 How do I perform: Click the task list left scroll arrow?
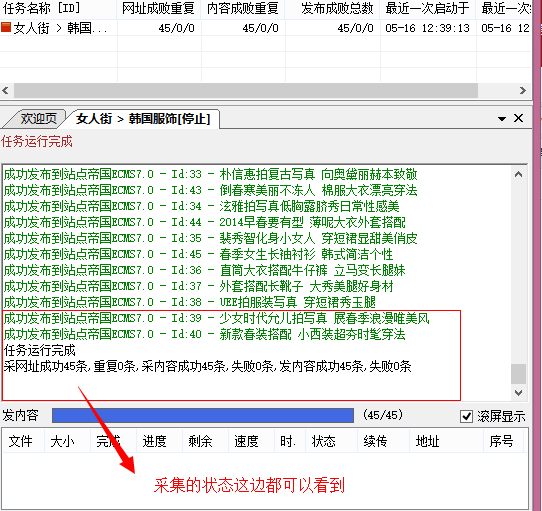pyautogui.click(x=5, y=91)
